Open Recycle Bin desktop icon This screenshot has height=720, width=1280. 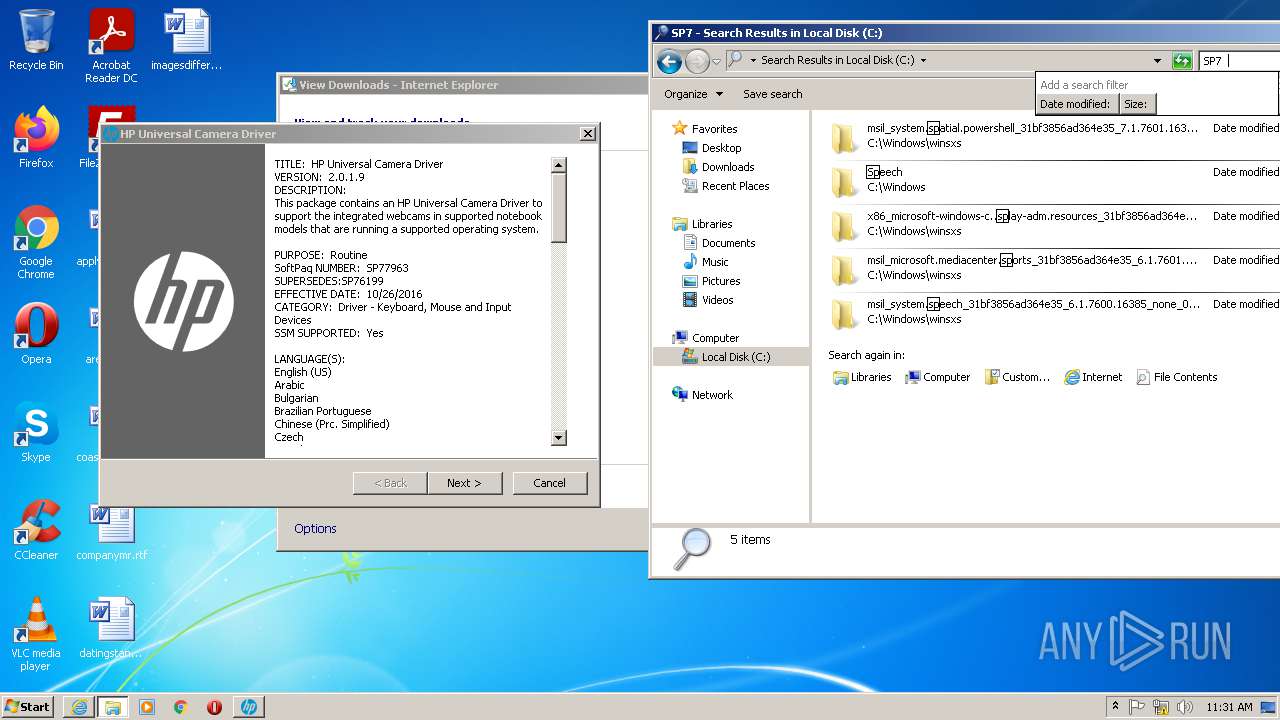point(36,40)
